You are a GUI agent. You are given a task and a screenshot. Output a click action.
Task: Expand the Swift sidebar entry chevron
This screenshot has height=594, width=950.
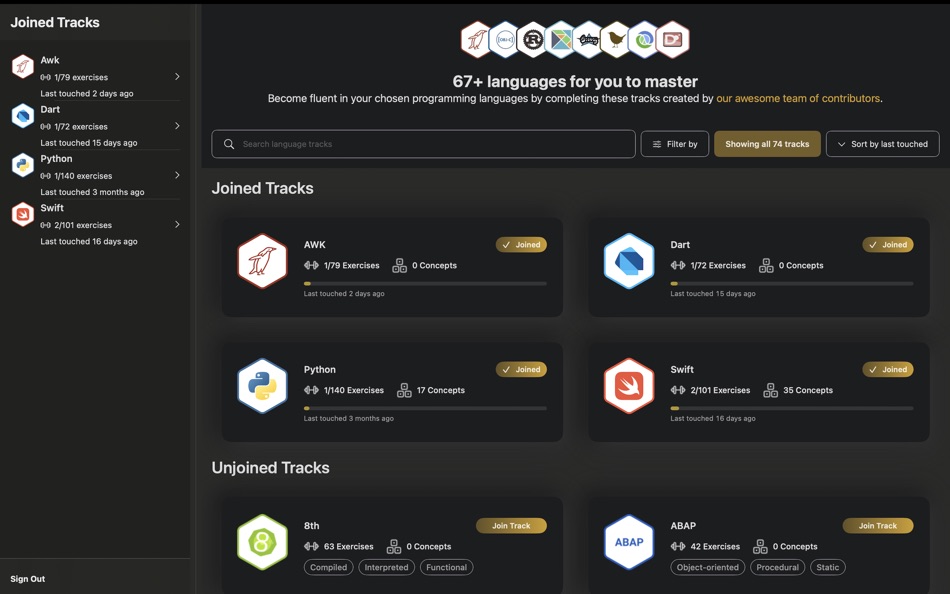(x=177, y=224)
